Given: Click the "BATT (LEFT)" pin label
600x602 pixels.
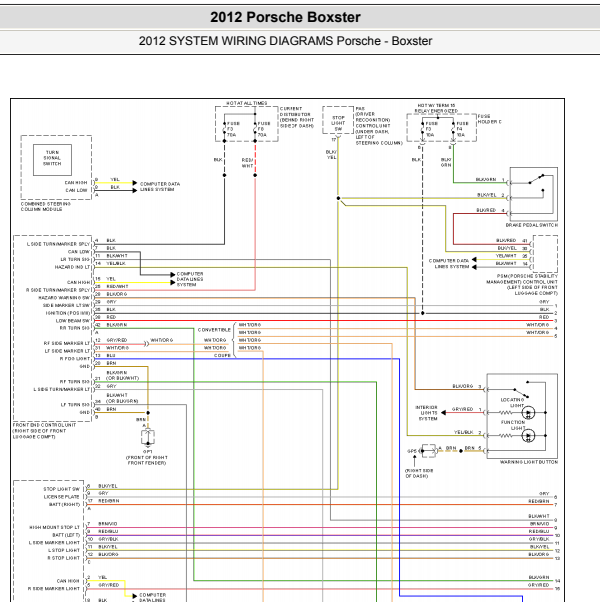Looking at the screenshot, I should coord(66,535).
